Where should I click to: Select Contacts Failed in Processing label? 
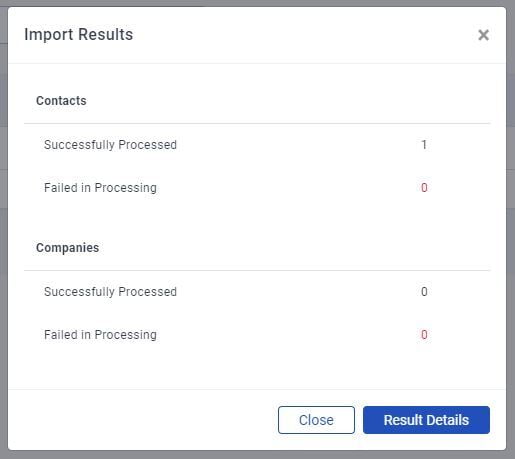[100, 188]
